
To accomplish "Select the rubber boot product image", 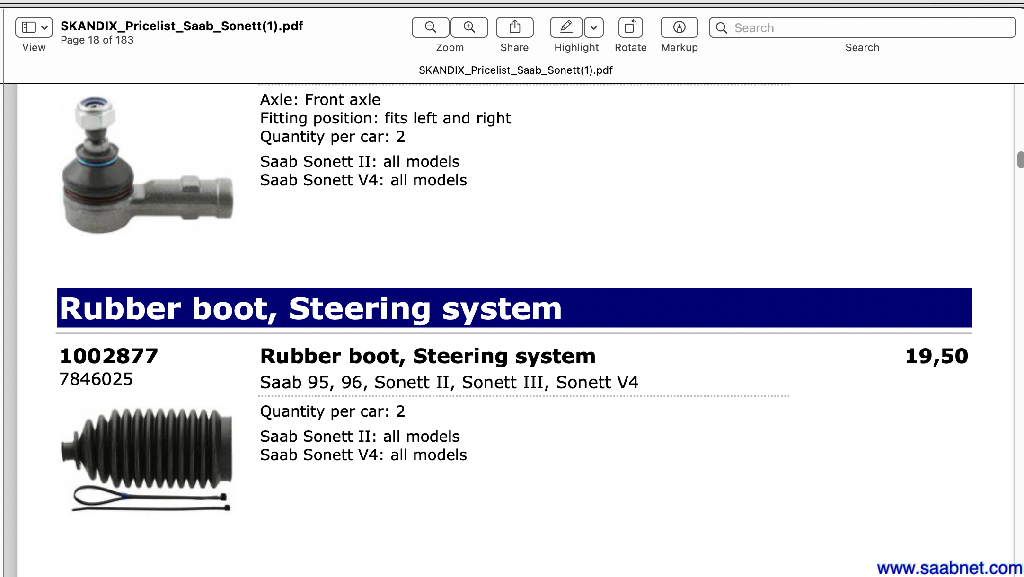I will coord(147,459).
